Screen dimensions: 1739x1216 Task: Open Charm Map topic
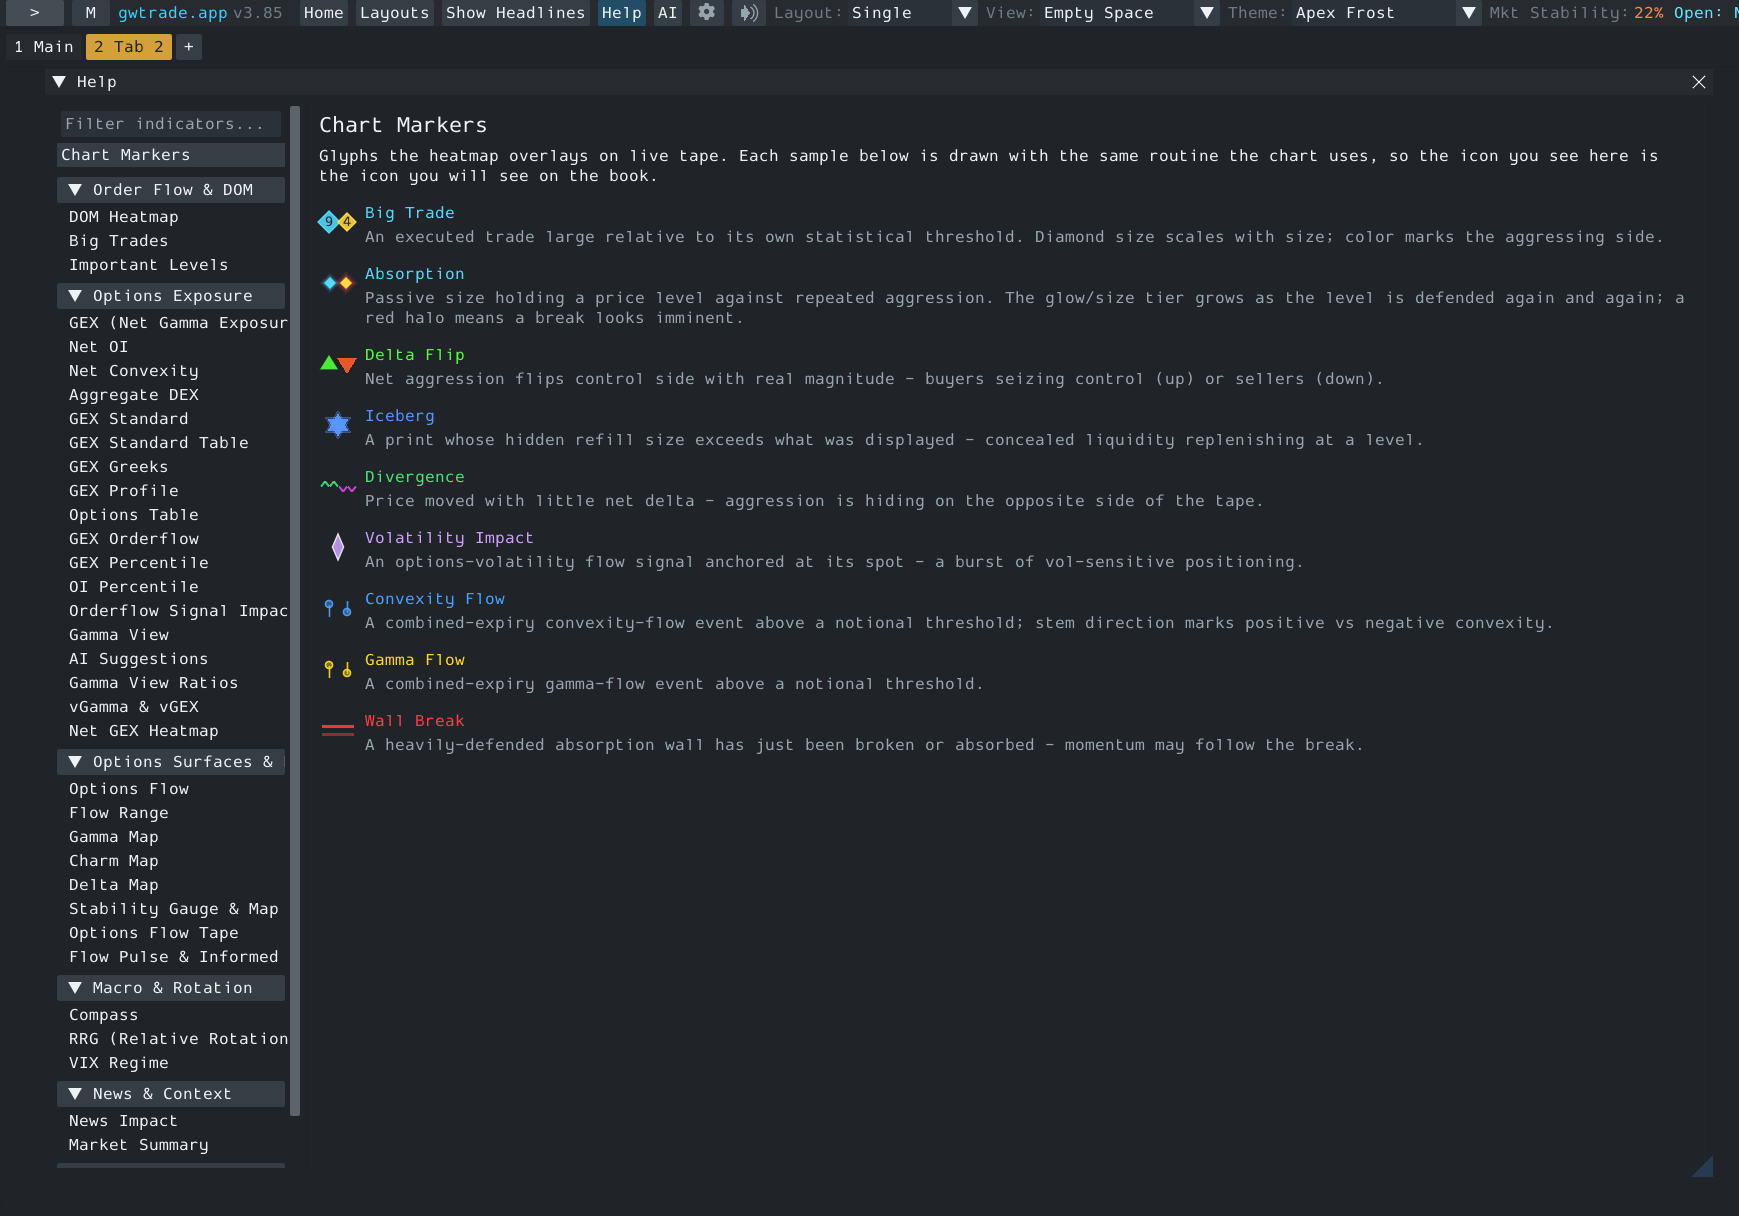(x=114, y=861)
